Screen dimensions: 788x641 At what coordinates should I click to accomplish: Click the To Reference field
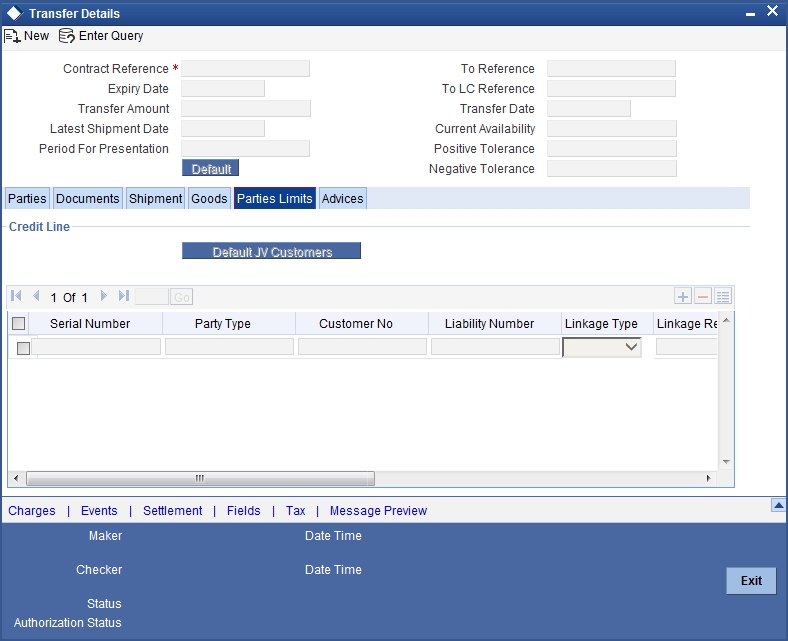coord(611,68)
